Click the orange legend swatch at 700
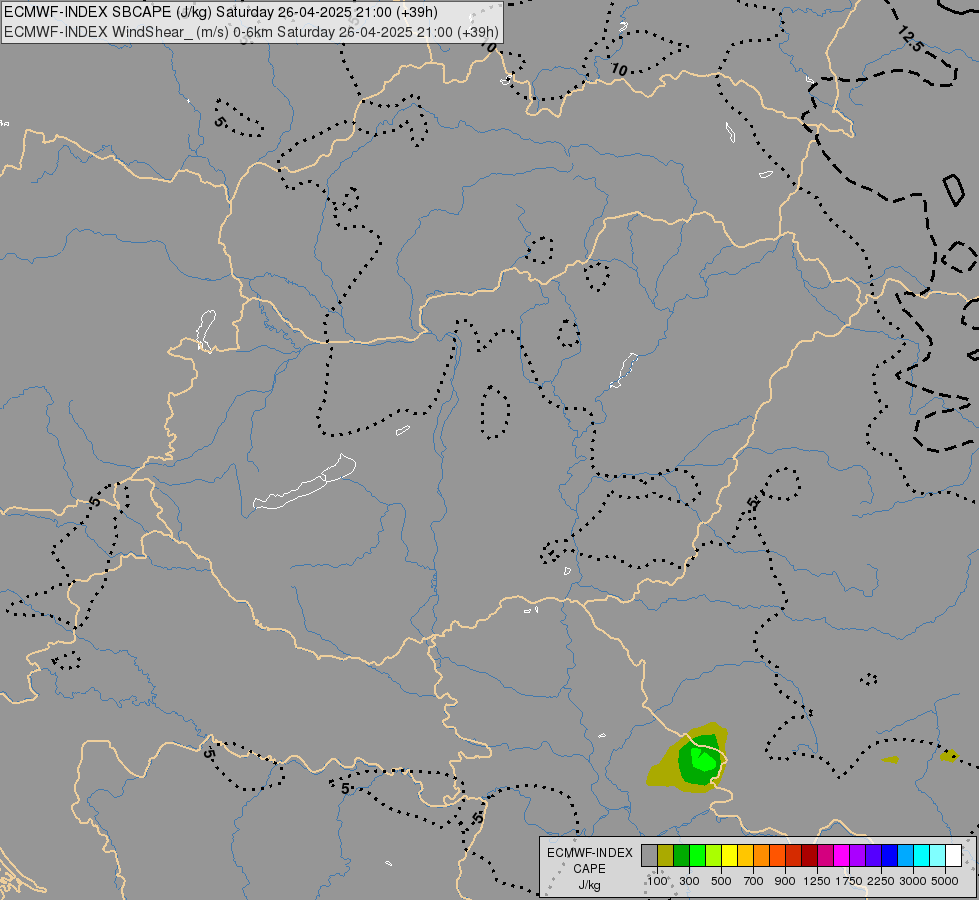Viewport: 979px width, 900px height. point(761,856)
